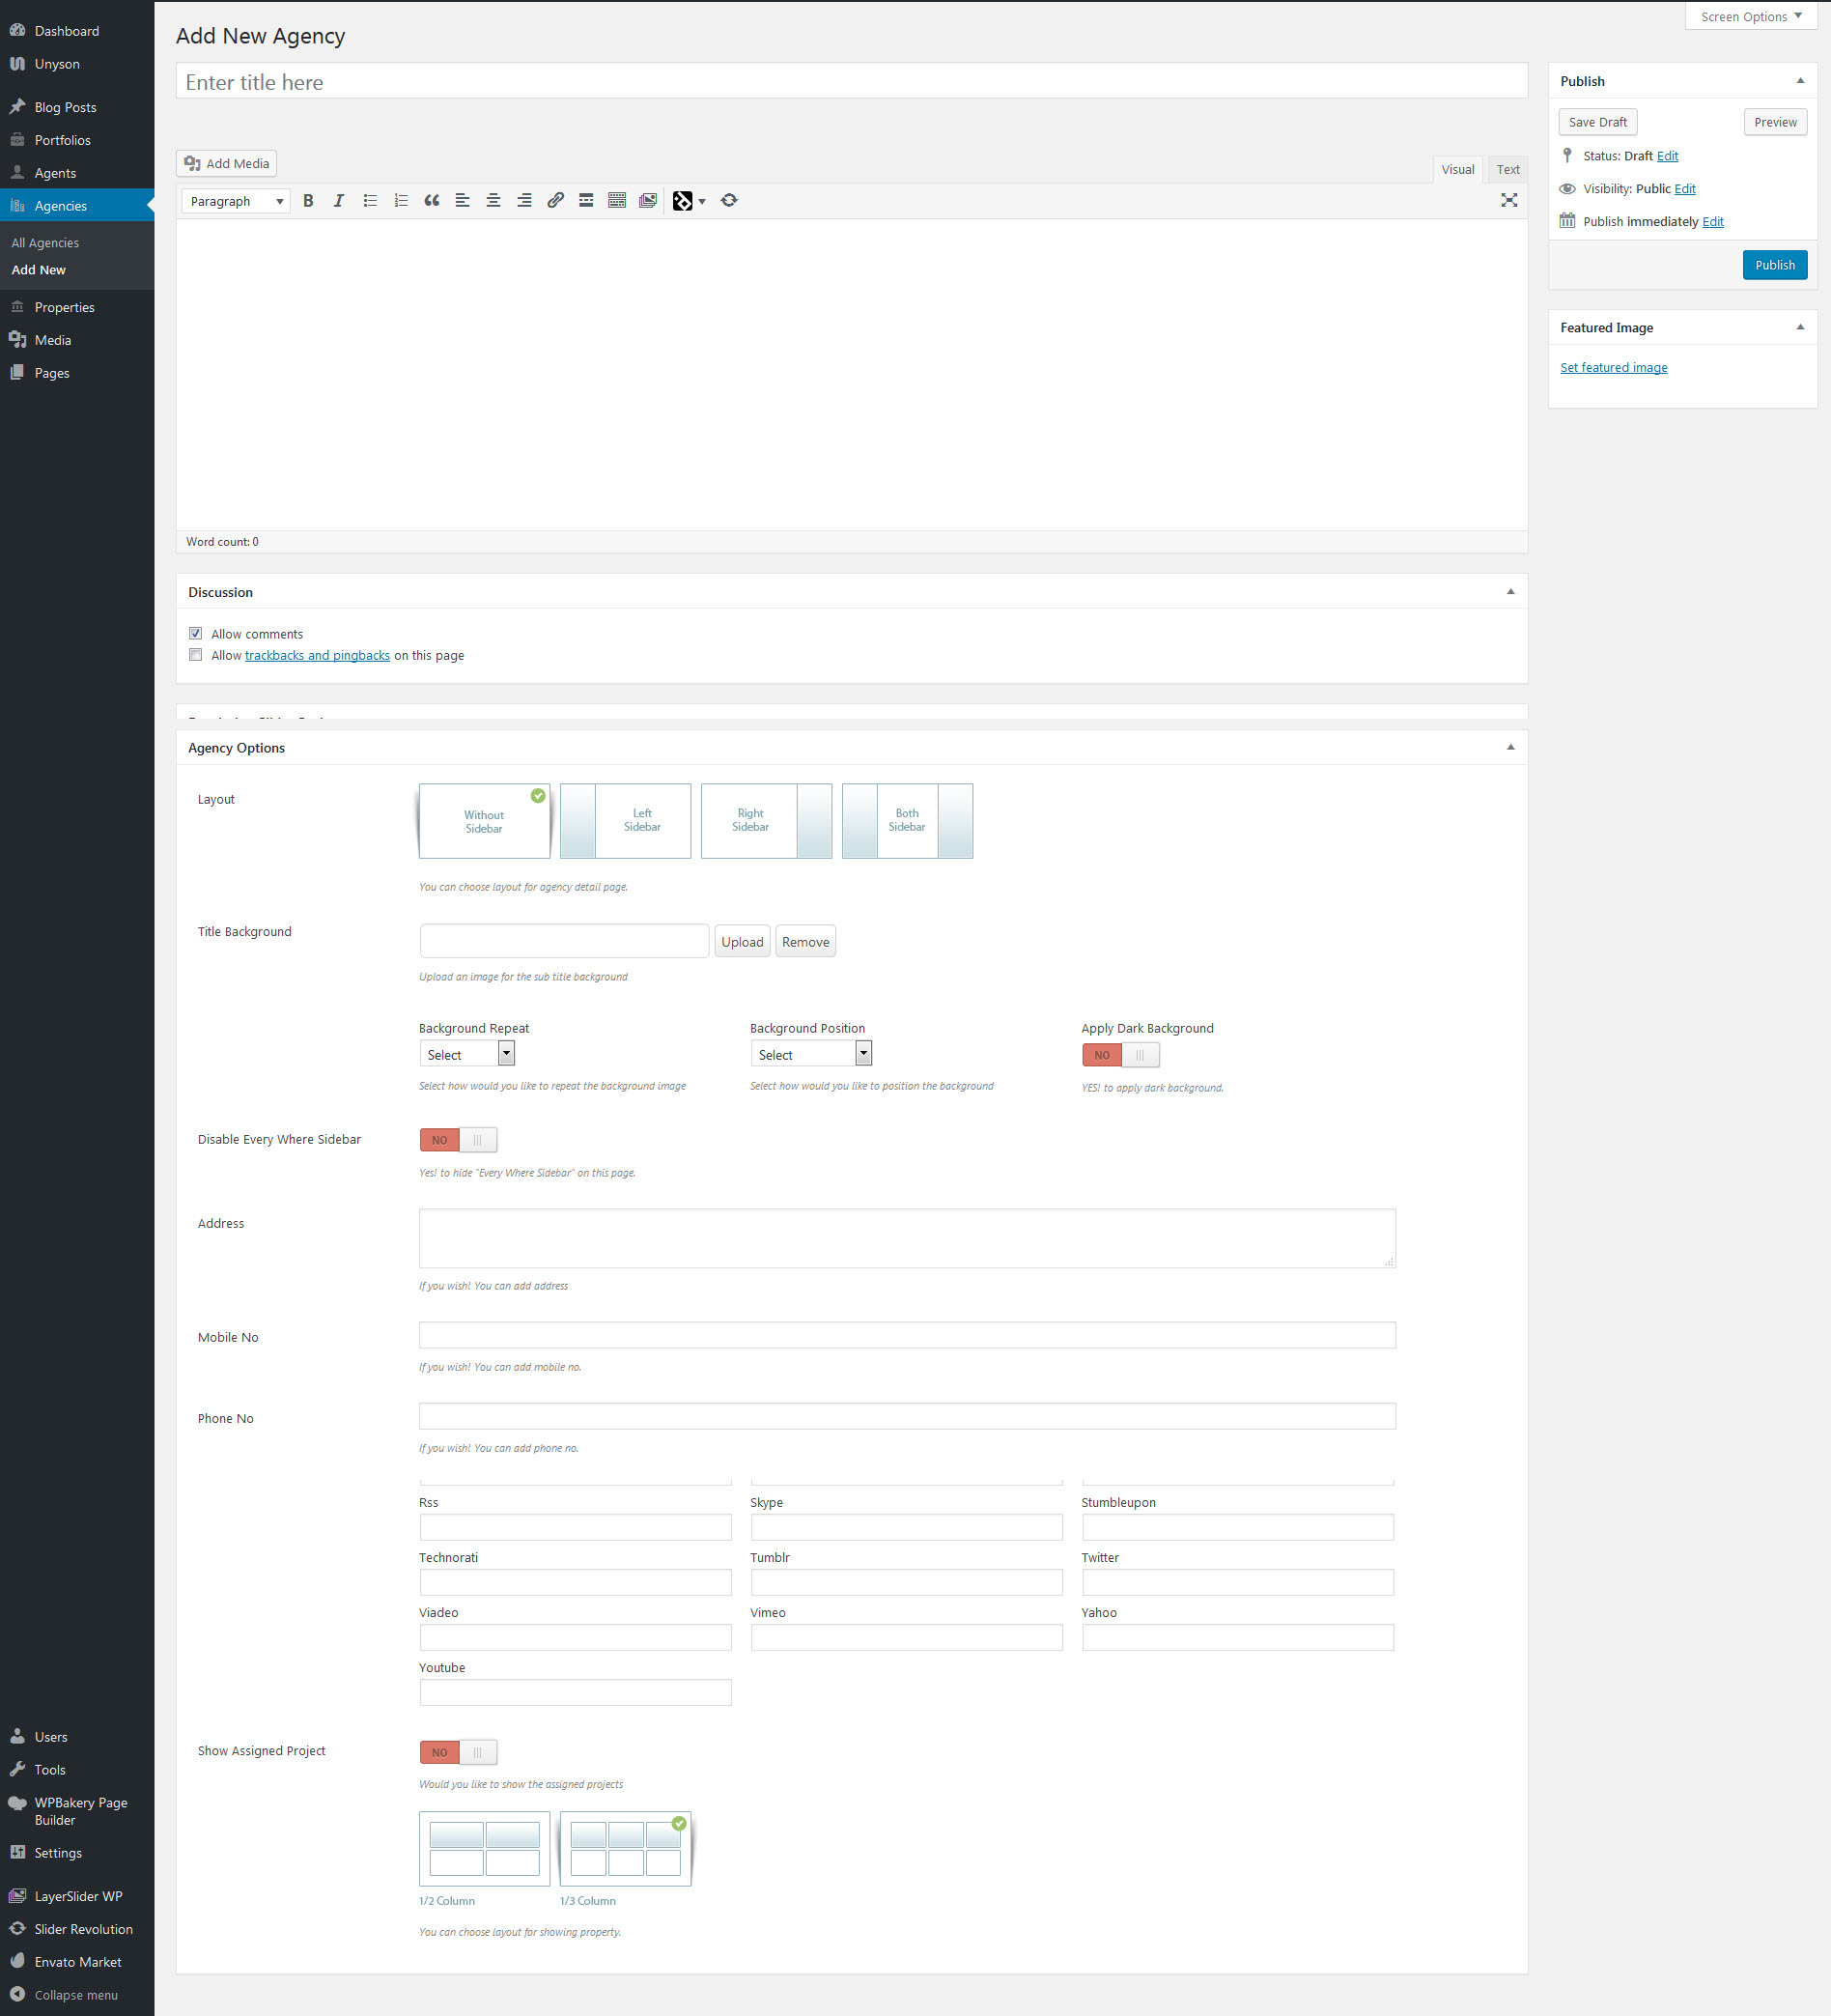Apply numbered list formatting

point(401,201)
